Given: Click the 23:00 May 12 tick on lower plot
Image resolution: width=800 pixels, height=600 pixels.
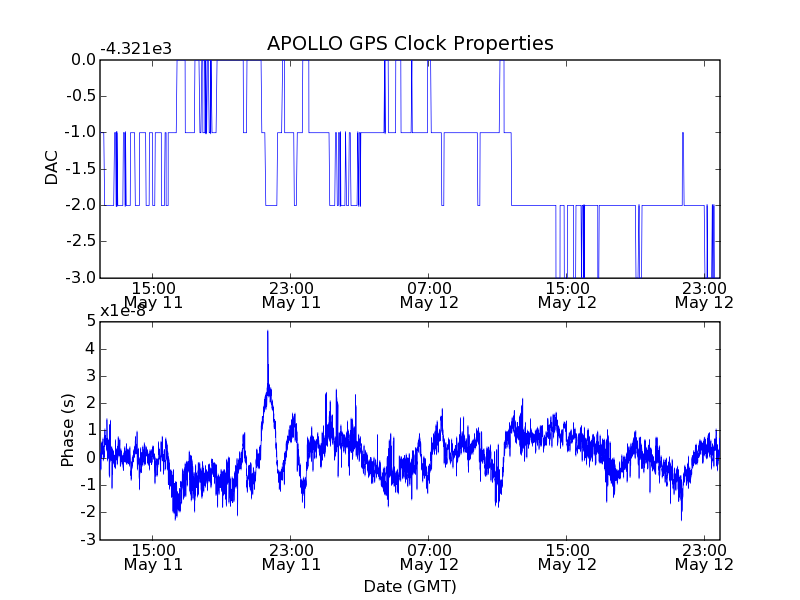Looking at the screenshot, I should click(704, 557).
